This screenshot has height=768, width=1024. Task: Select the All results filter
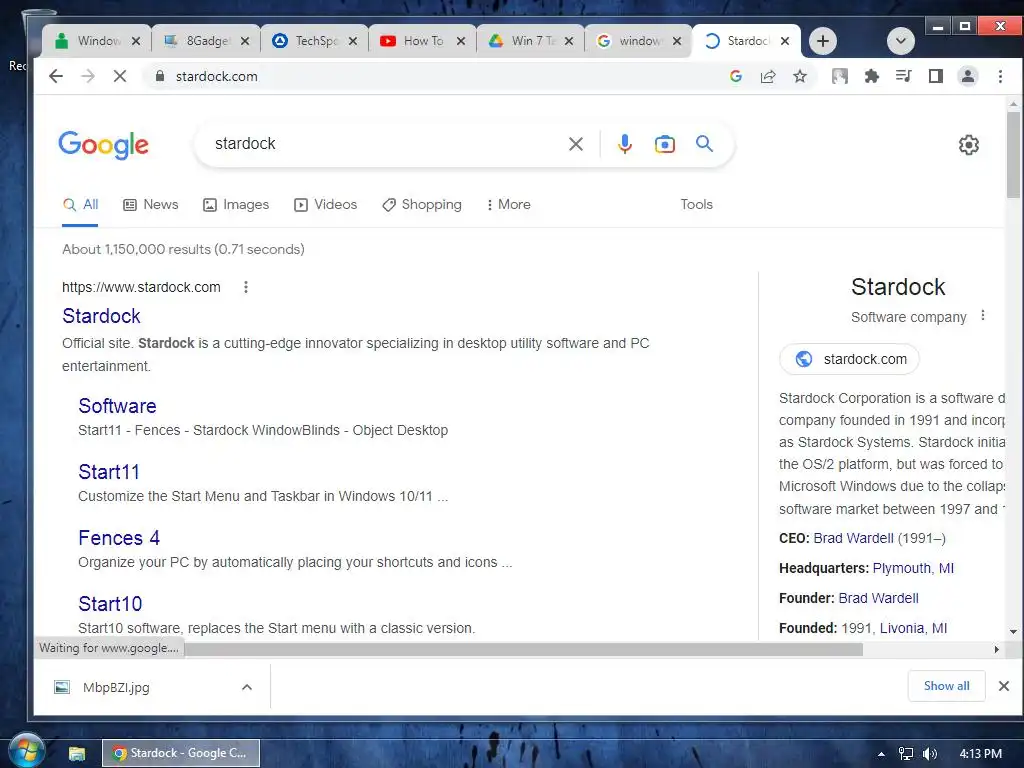80,204
